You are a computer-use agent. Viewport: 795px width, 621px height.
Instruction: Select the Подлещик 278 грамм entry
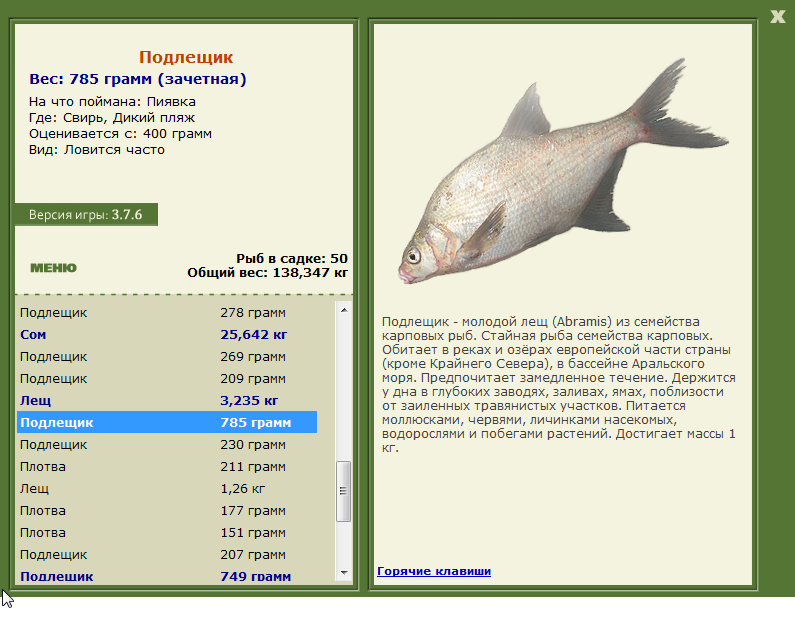(x=167, y=312)
